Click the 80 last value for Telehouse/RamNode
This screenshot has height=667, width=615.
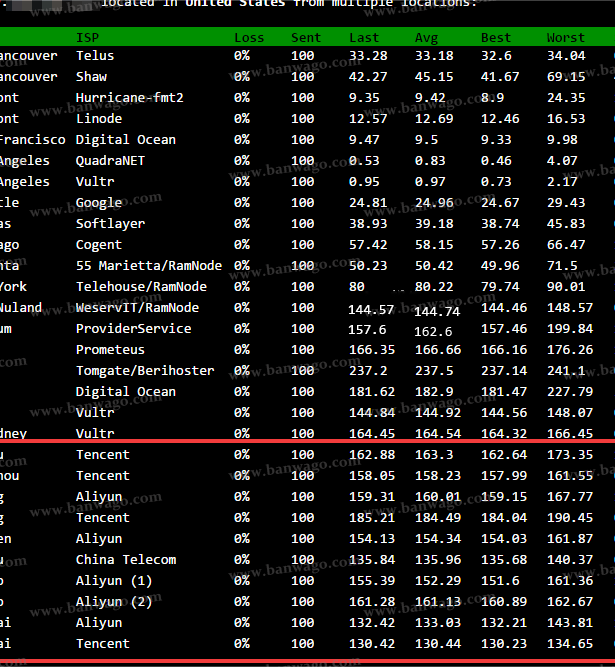357,287
